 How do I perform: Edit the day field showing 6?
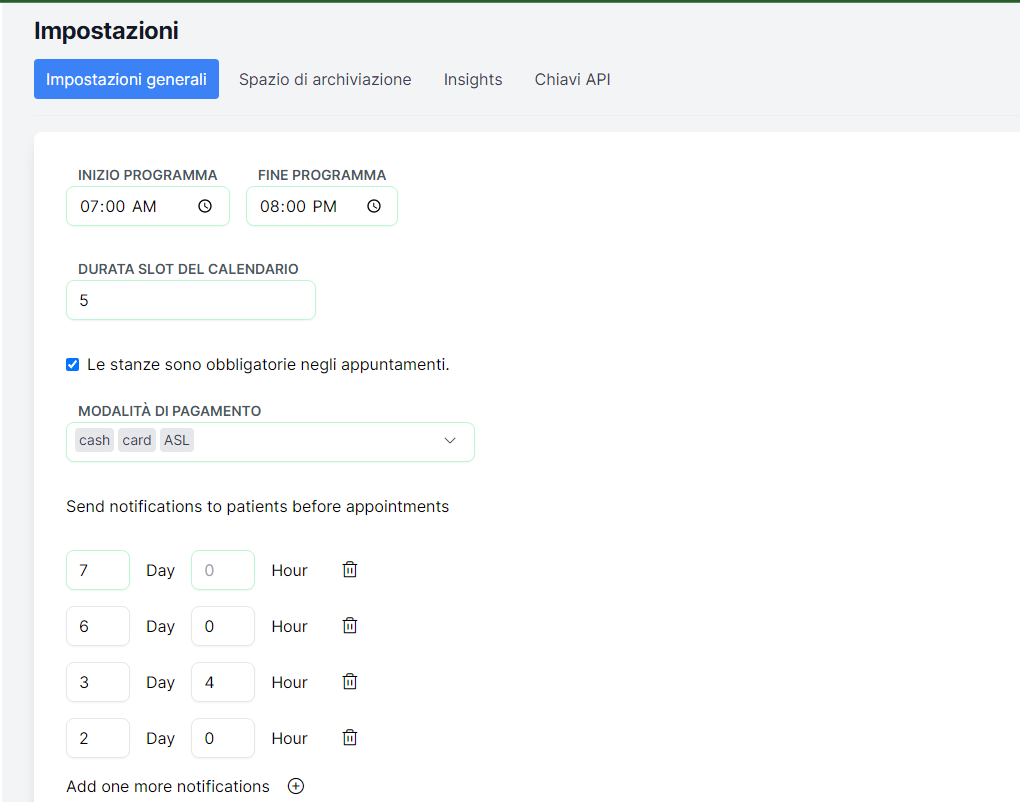click(98, 626)
